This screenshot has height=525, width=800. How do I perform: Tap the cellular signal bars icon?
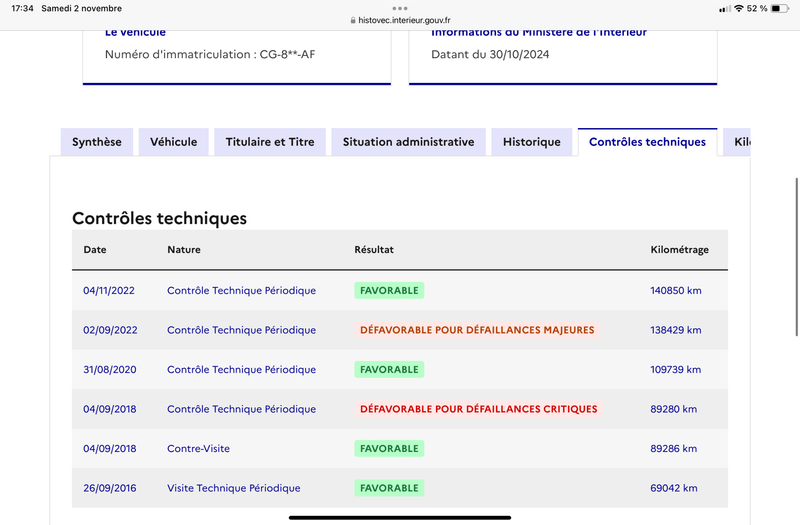click(724, 9)
